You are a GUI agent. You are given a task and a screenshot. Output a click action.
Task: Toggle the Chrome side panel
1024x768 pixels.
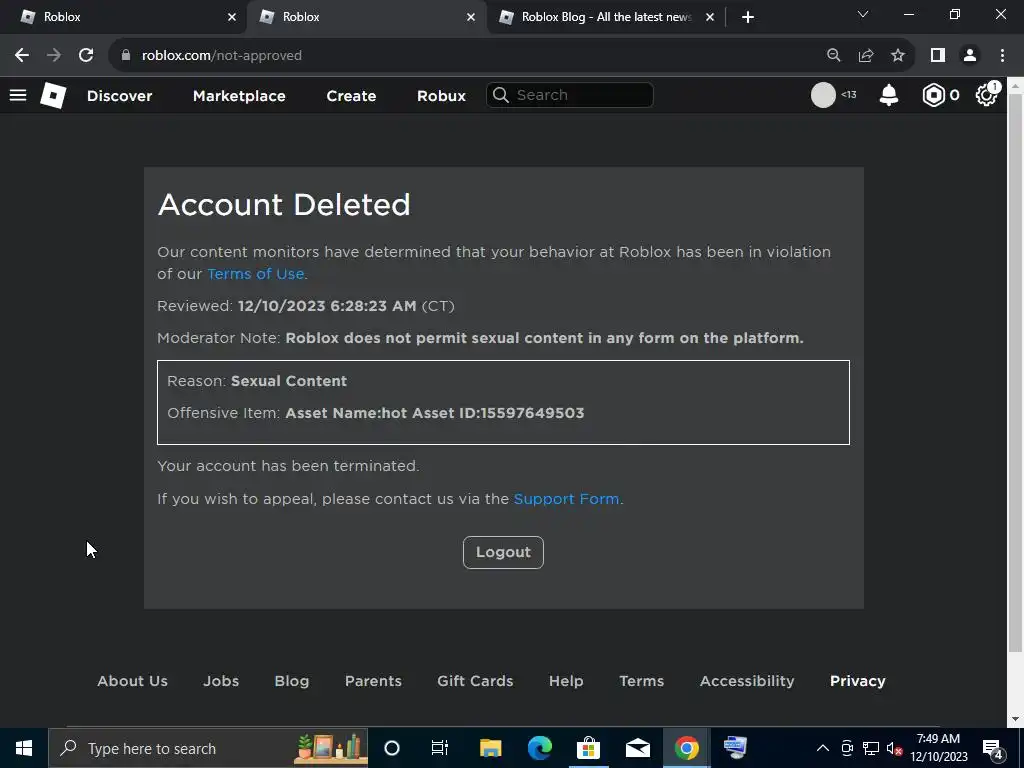click(x=938, y=56)
